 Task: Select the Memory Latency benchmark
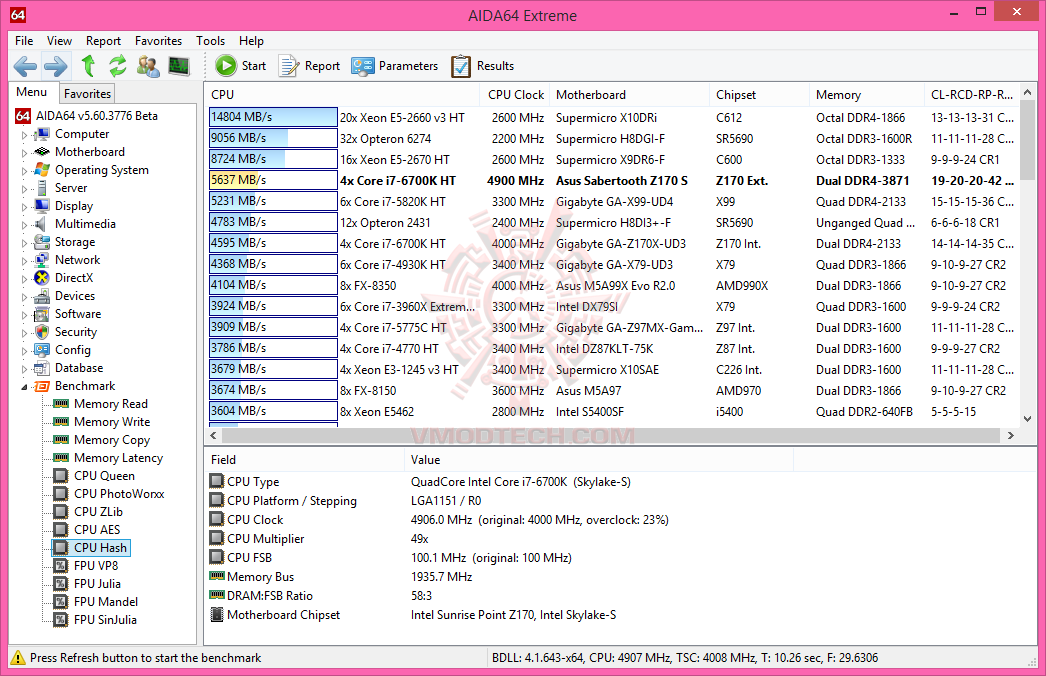tap(118, 458)
